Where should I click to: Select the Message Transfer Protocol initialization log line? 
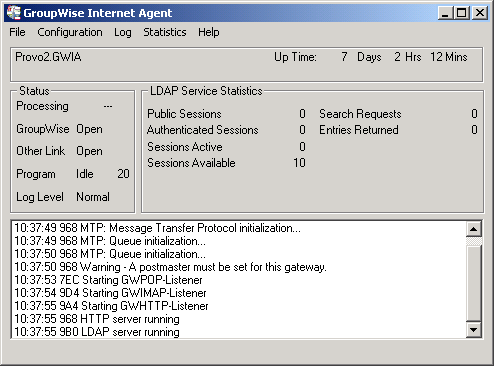tap(157, 228)
